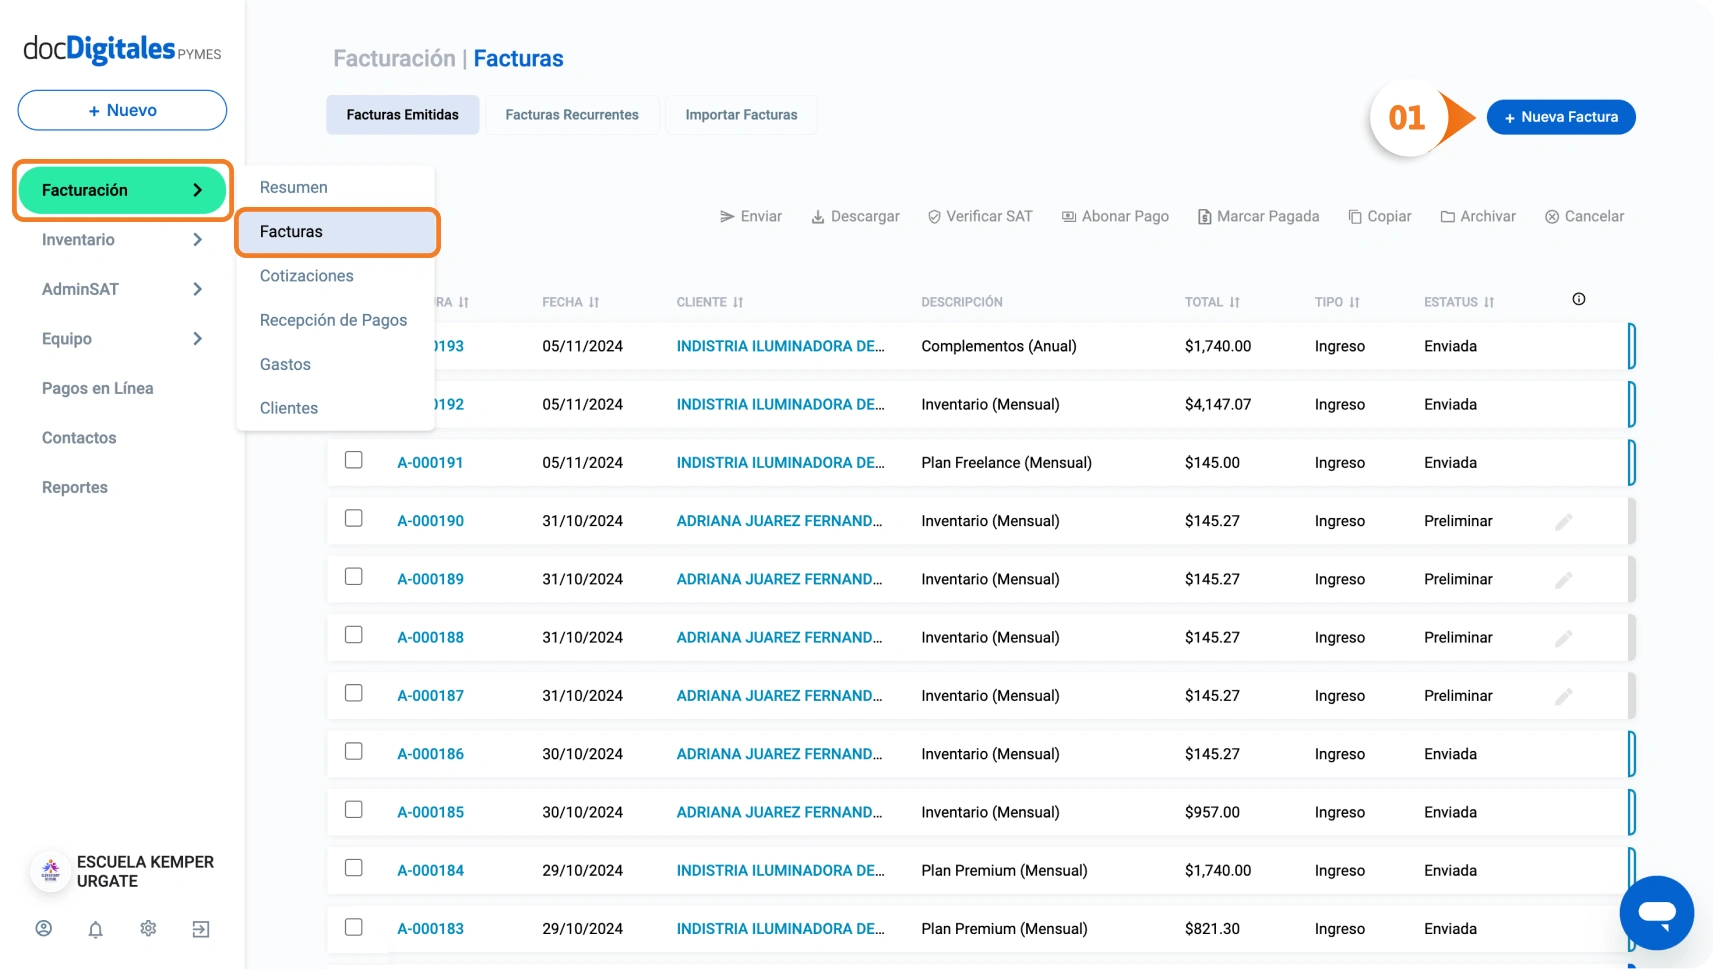Switch to Facturas Recurrentes tab
The width and height of the screenshot is (1713, 969).
(571, 115)
